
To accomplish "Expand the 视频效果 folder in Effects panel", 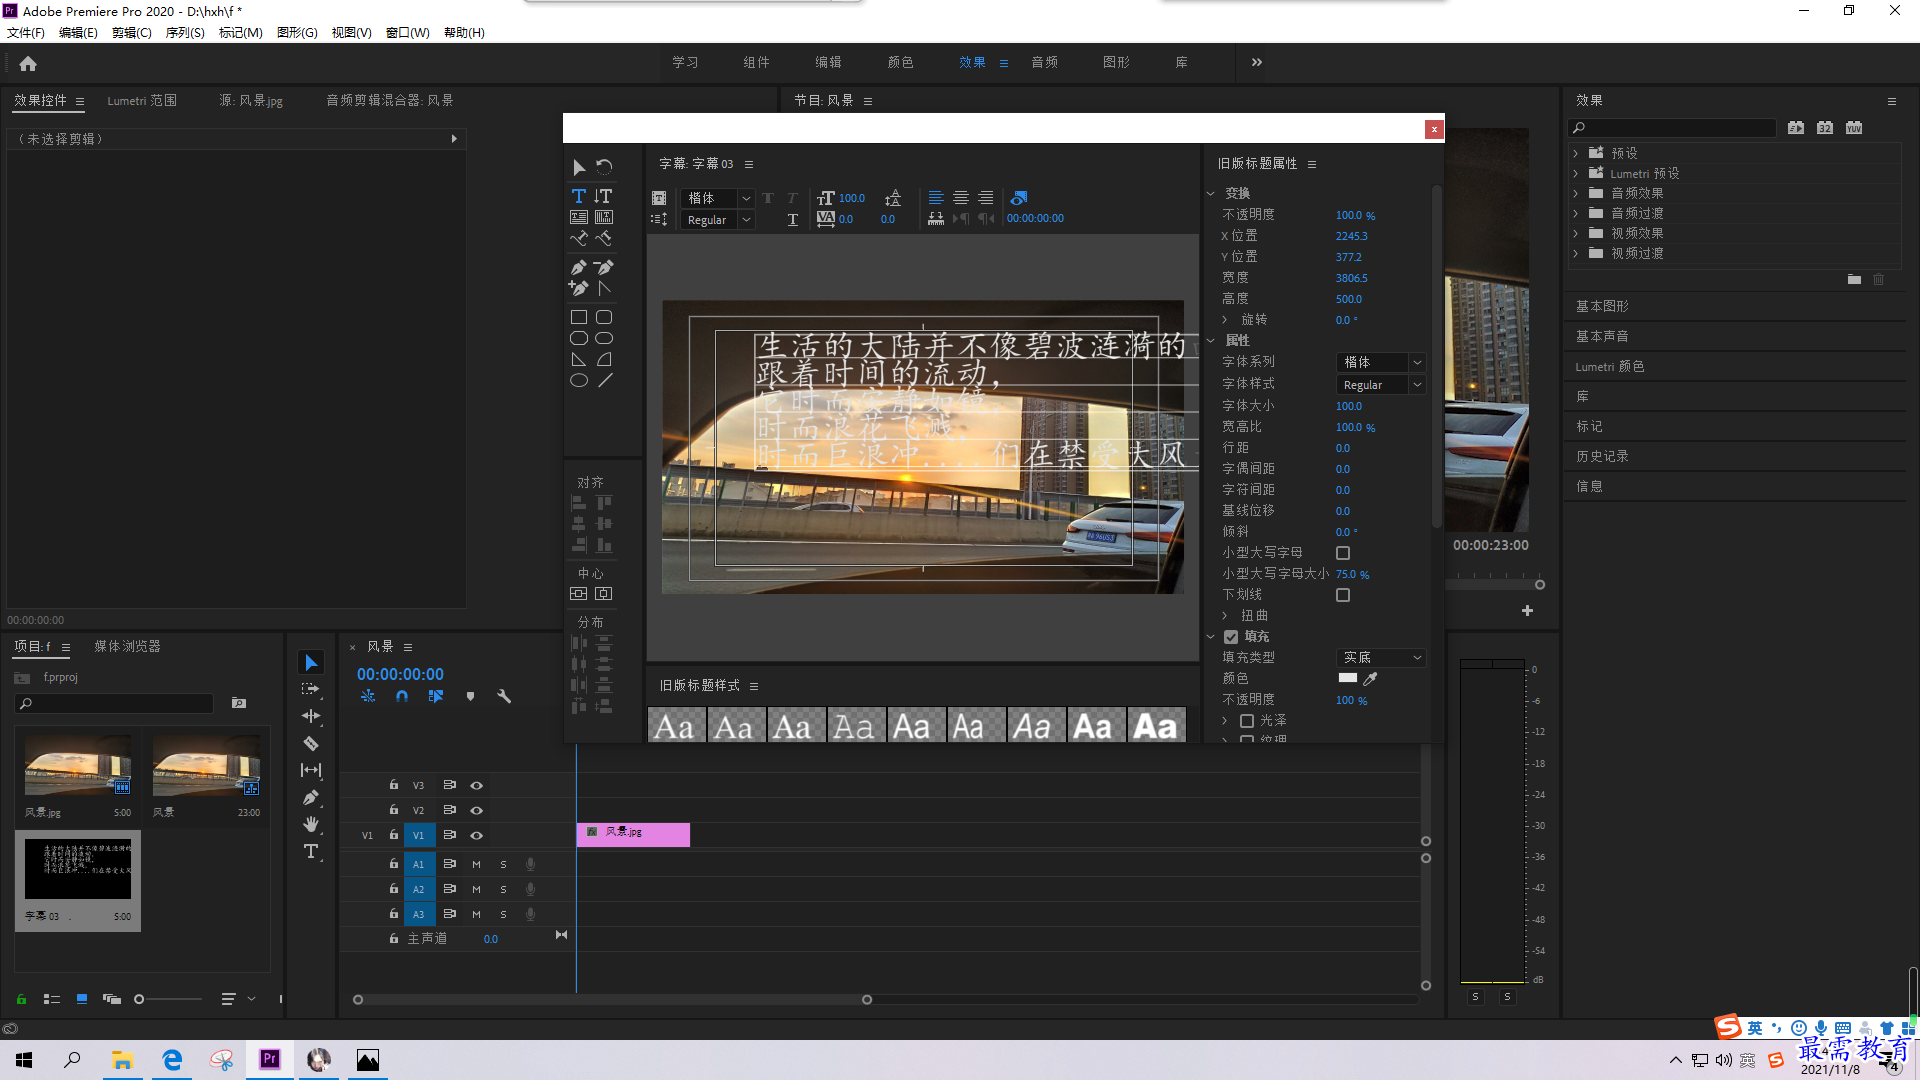I will point(1575,233).
